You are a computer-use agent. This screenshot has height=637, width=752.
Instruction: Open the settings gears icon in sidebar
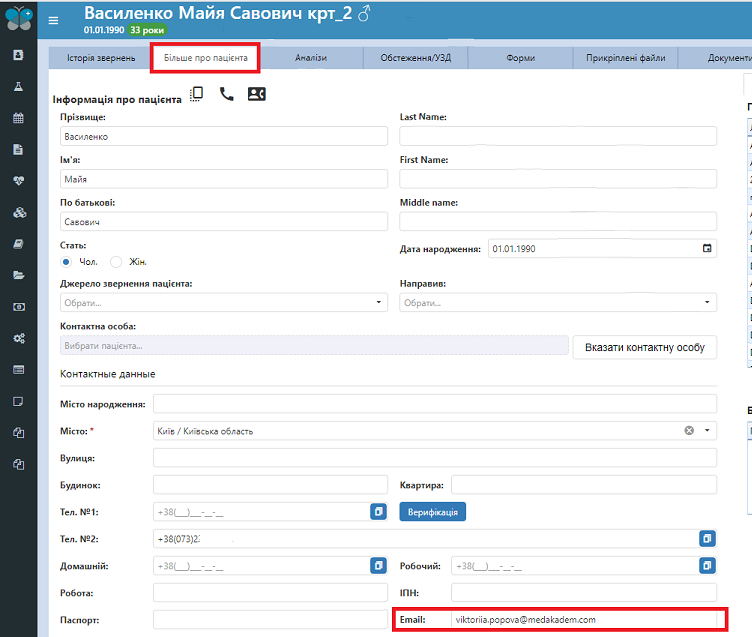click(x=18, y=338)
